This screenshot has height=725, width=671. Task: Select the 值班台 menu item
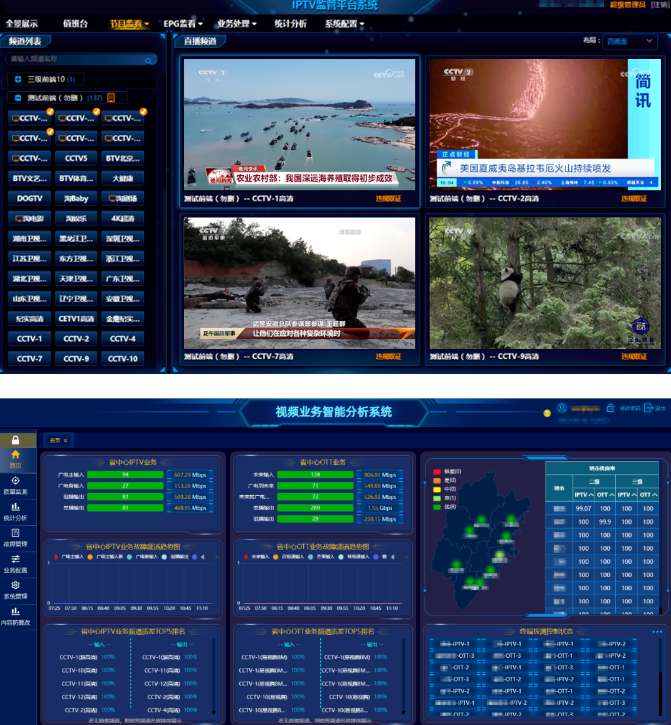75,24
